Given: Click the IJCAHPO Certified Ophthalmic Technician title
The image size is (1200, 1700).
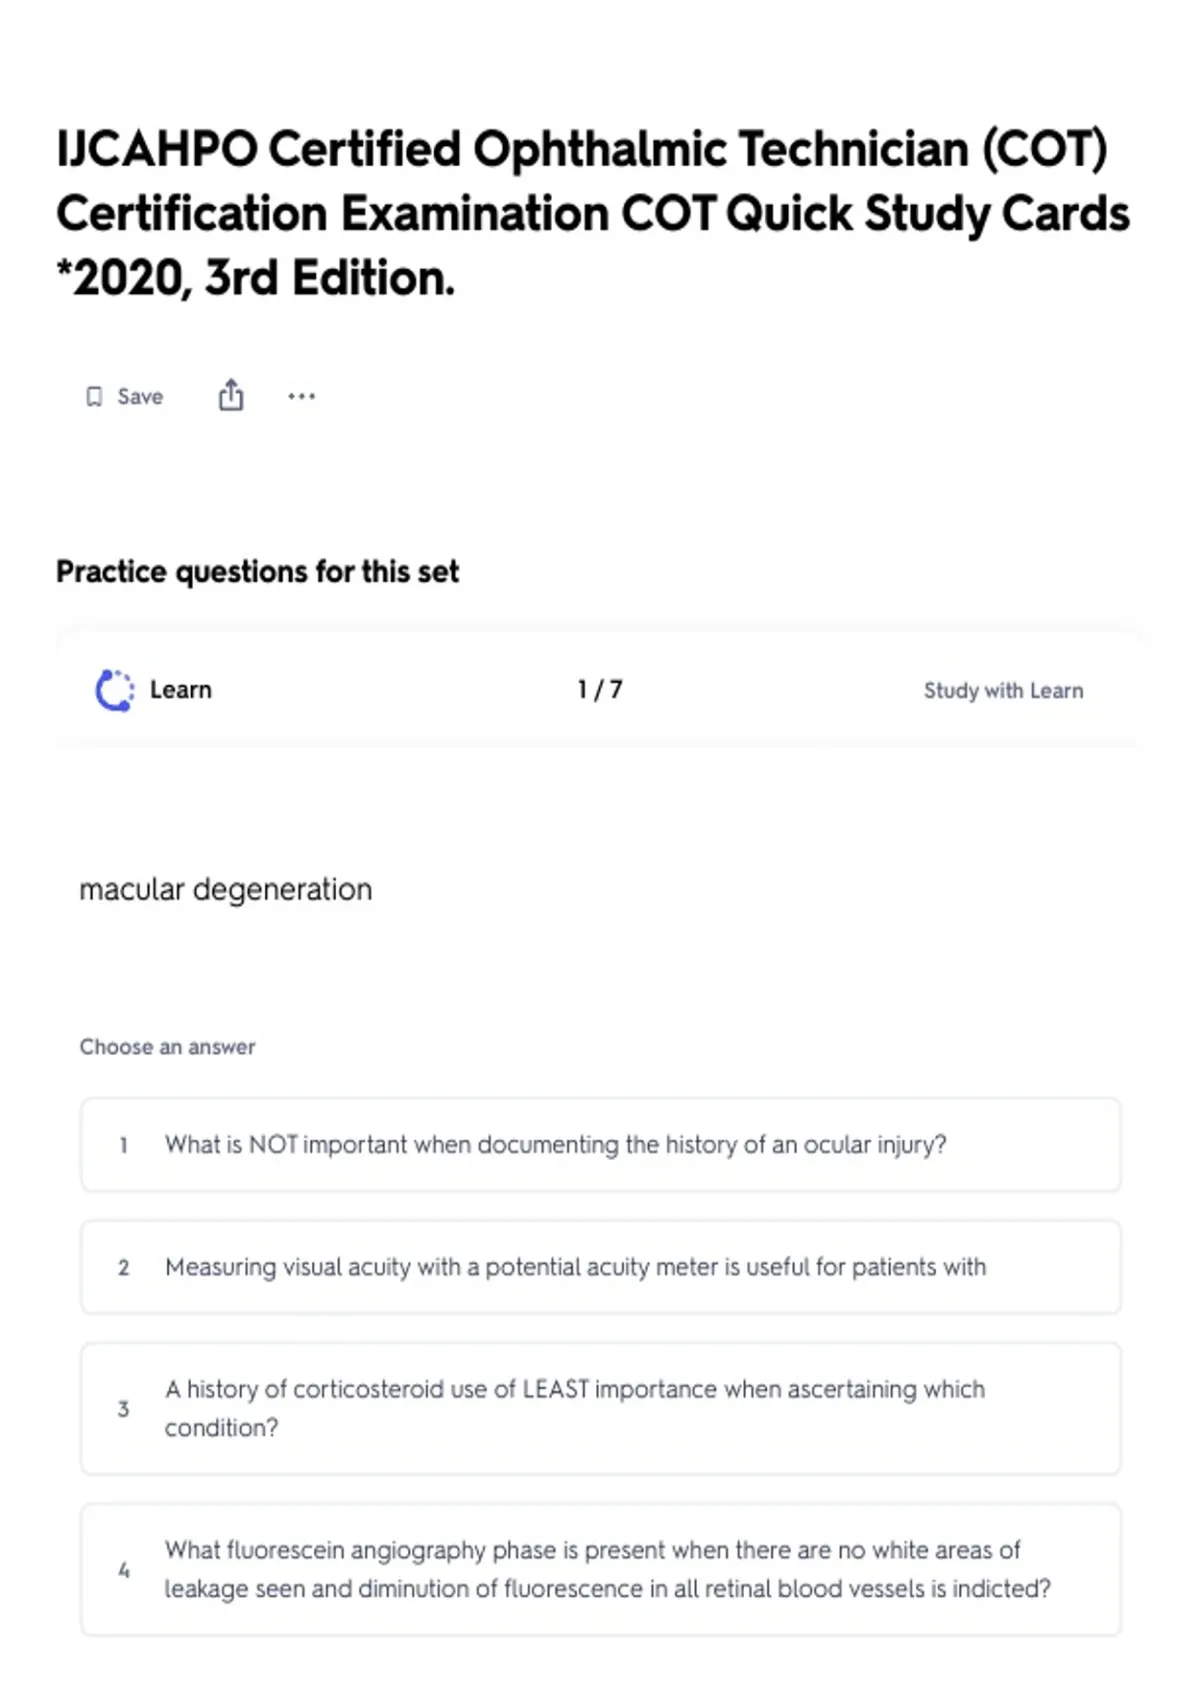Looking at the screenshot, I should [592, 213].
